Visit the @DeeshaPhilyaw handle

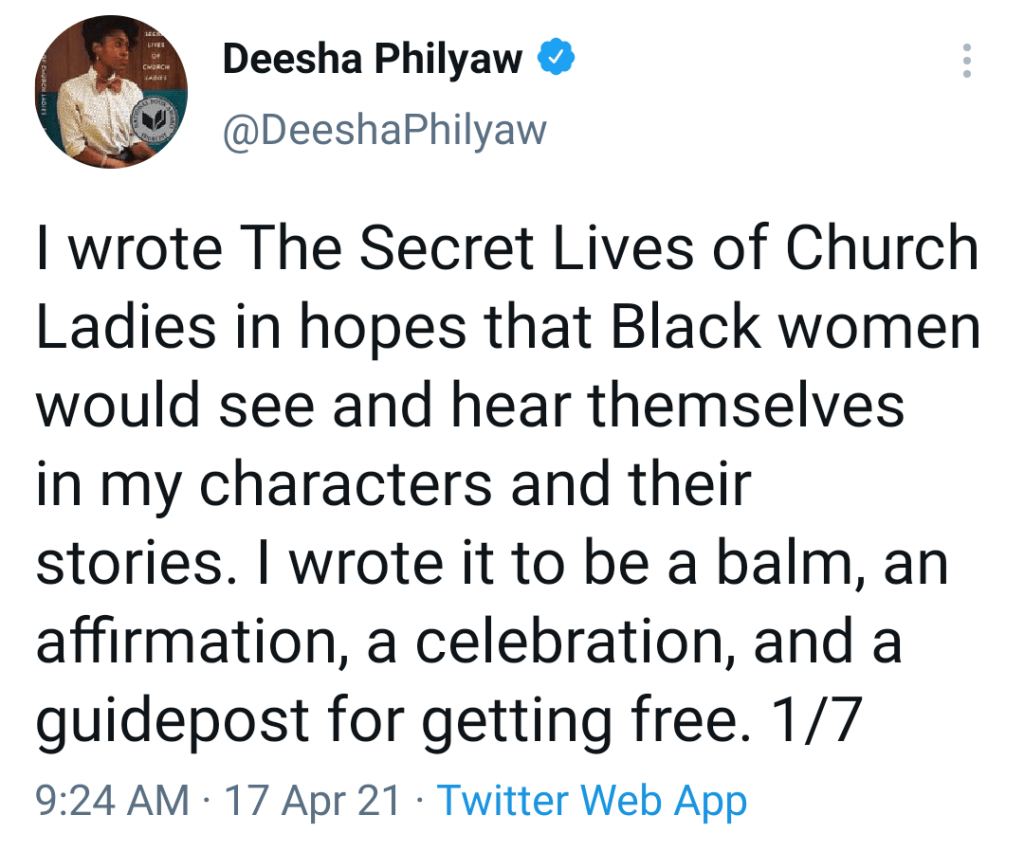(385, 132)
